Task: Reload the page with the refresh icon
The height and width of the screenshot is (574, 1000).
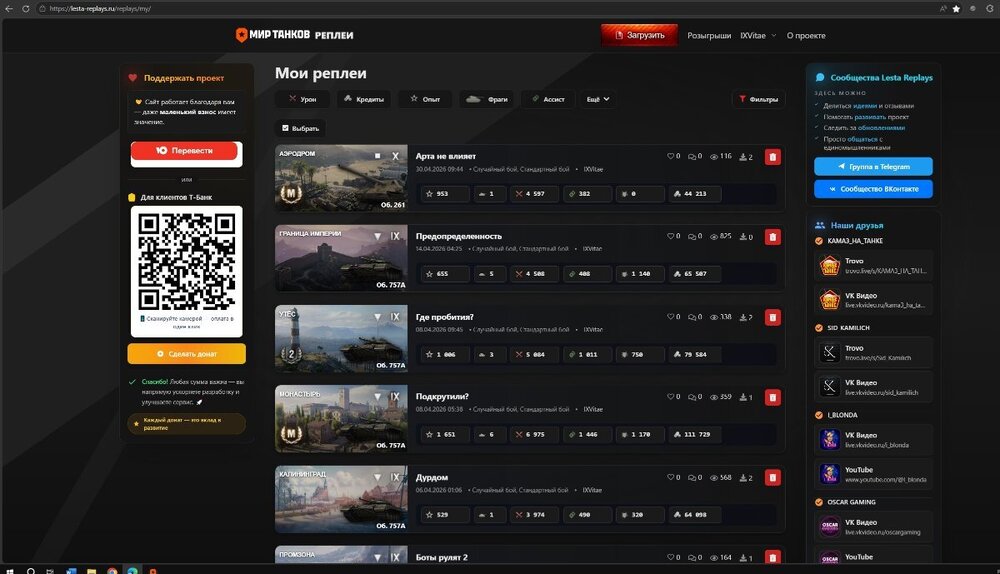Action: point(26,8)
